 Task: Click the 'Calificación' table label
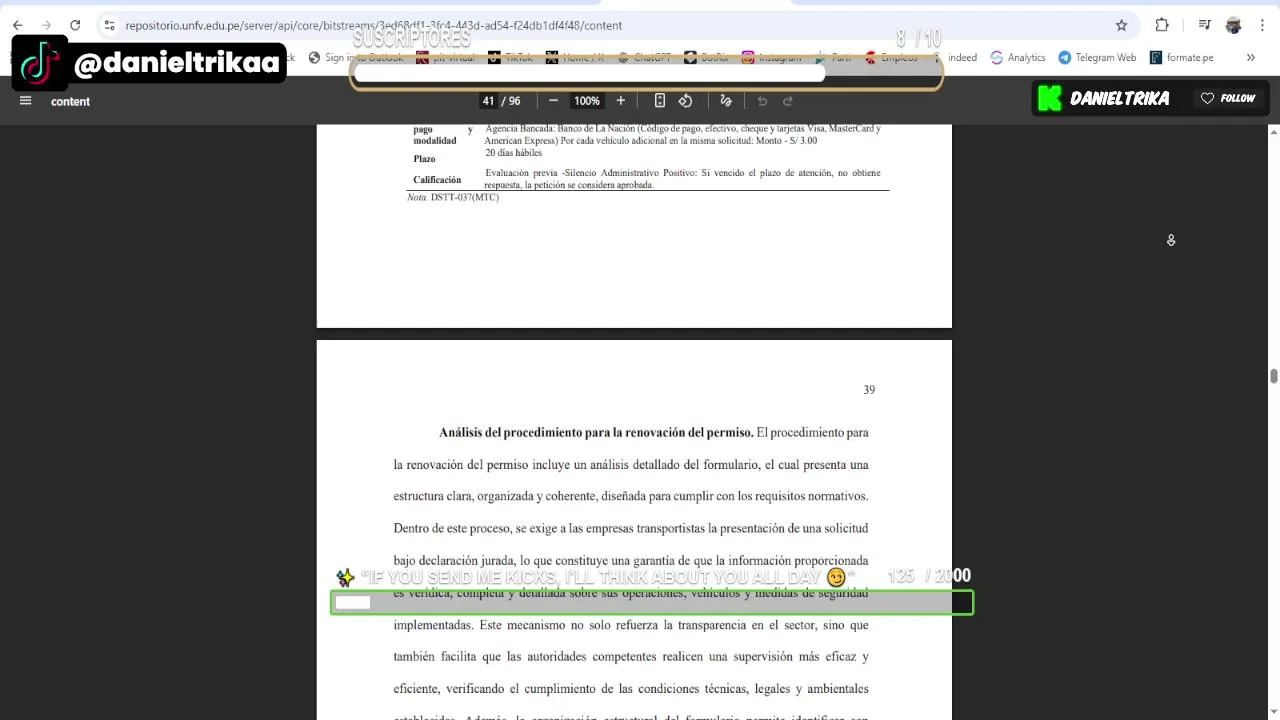point(437,180)
